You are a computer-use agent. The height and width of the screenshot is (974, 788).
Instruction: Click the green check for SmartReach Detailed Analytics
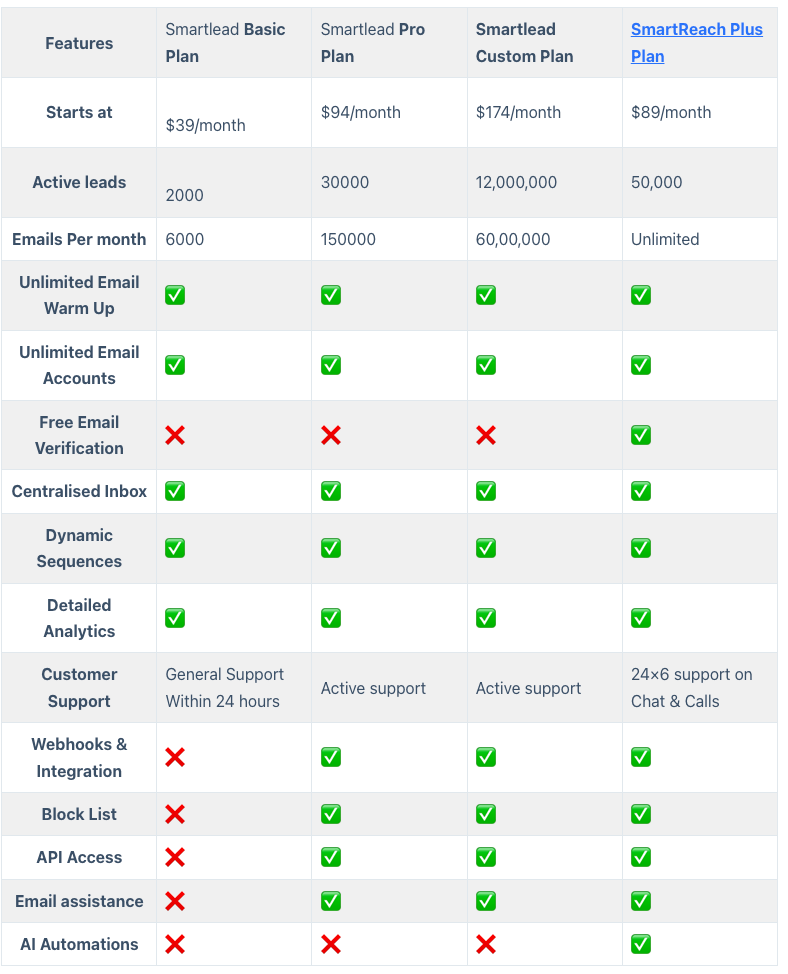[641, 618]
